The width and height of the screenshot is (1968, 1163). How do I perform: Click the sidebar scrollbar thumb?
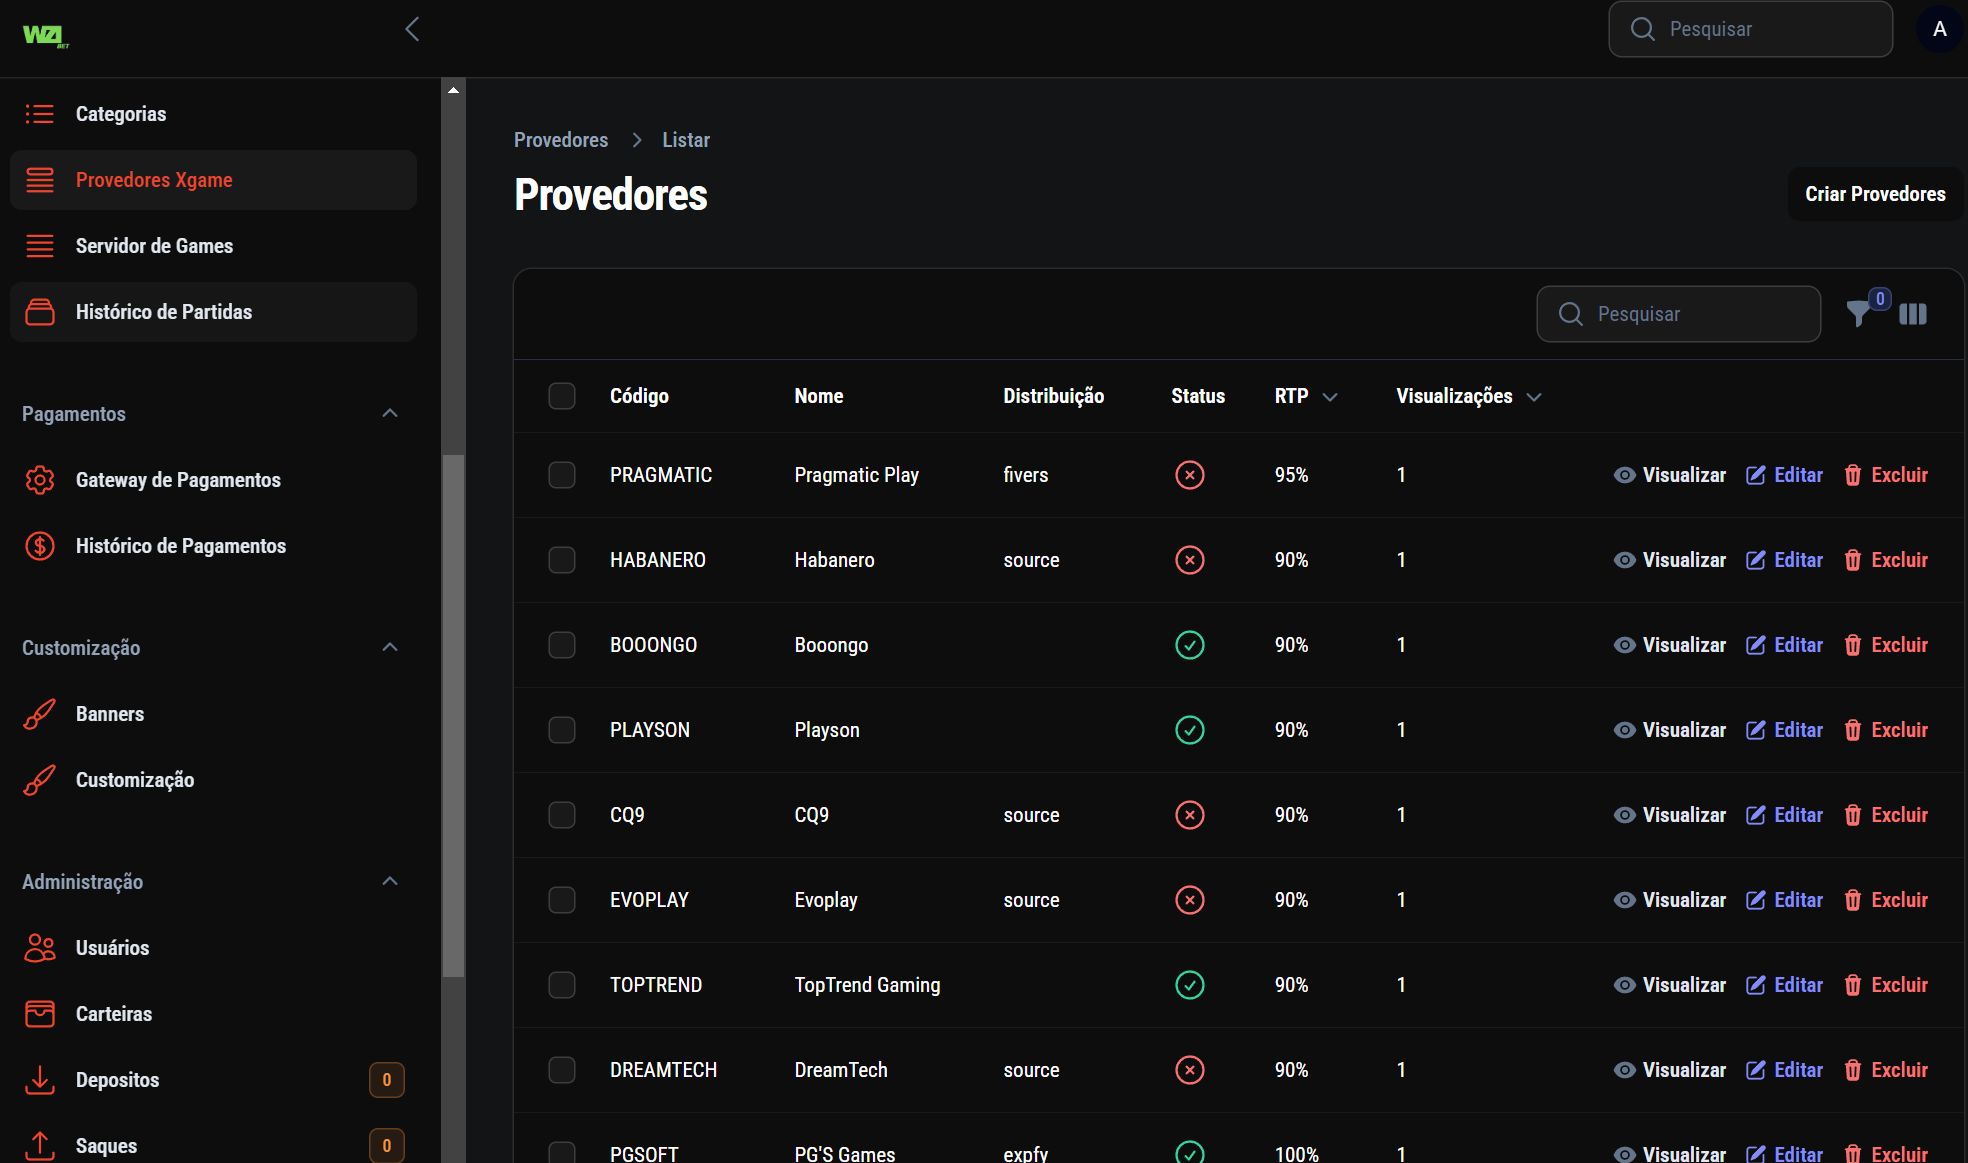click(x=453, y=715)
